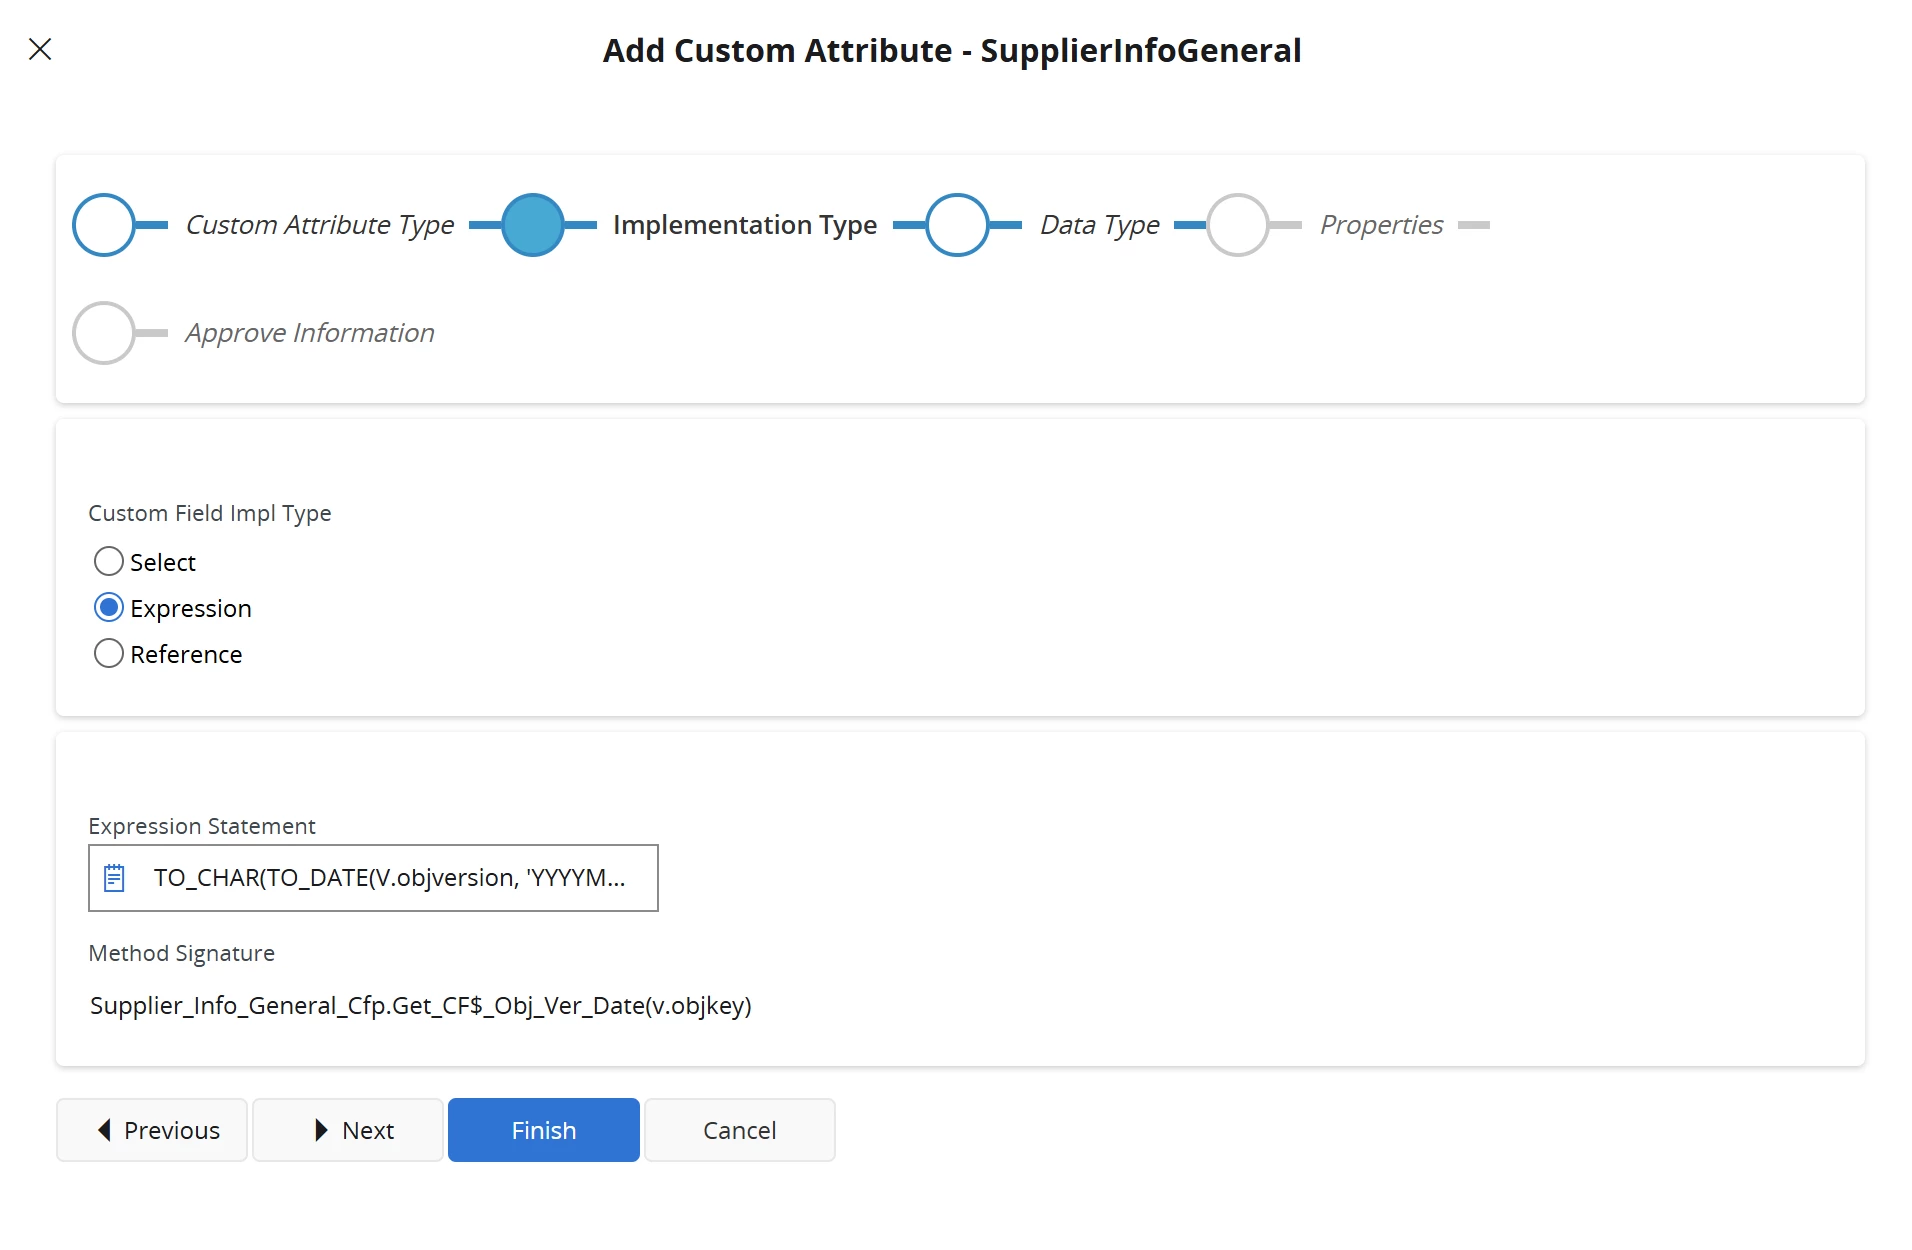Click the Custom Attribute Type step circle

click(x=104, y=225)
